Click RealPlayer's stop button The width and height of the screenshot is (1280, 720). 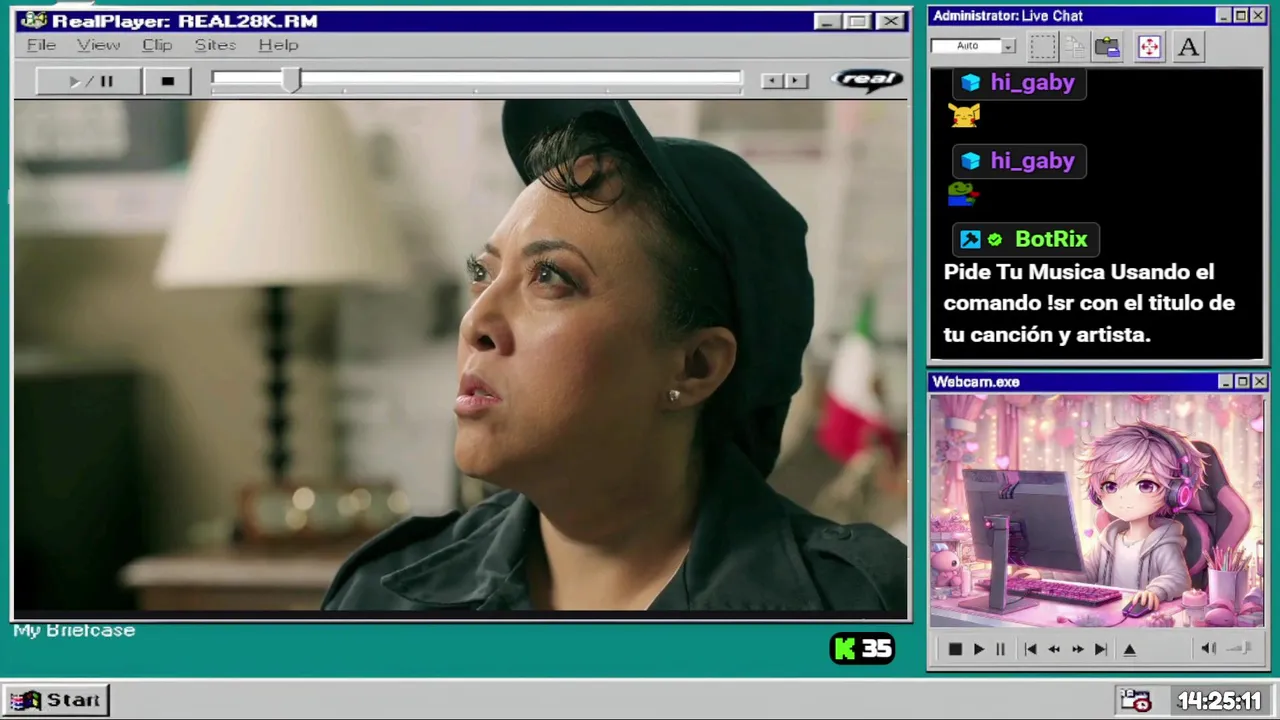(167, 81)
